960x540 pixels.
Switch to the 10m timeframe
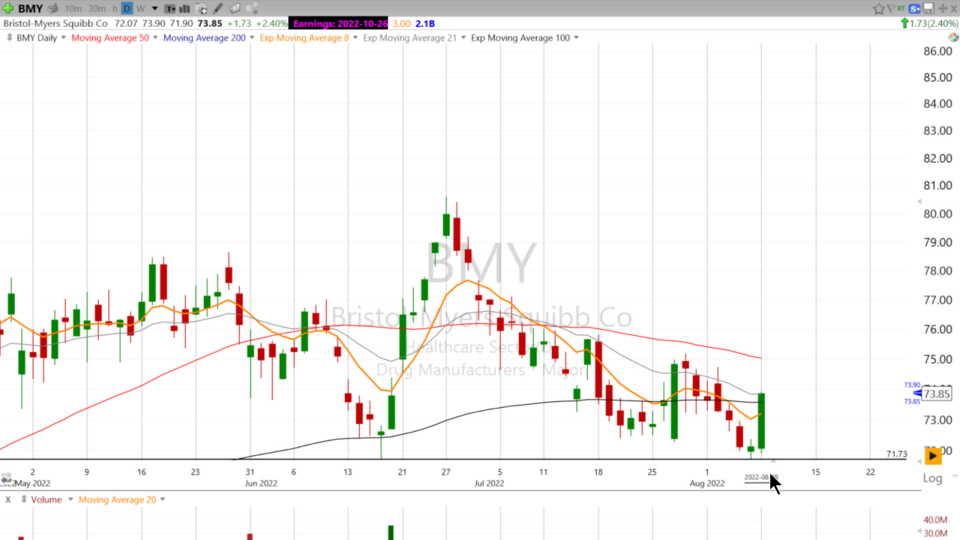[73, 9]
